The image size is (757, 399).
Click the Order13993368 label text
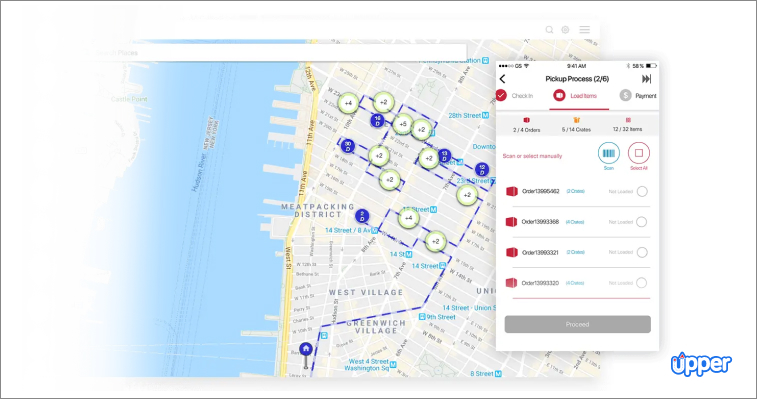(540, 222)
